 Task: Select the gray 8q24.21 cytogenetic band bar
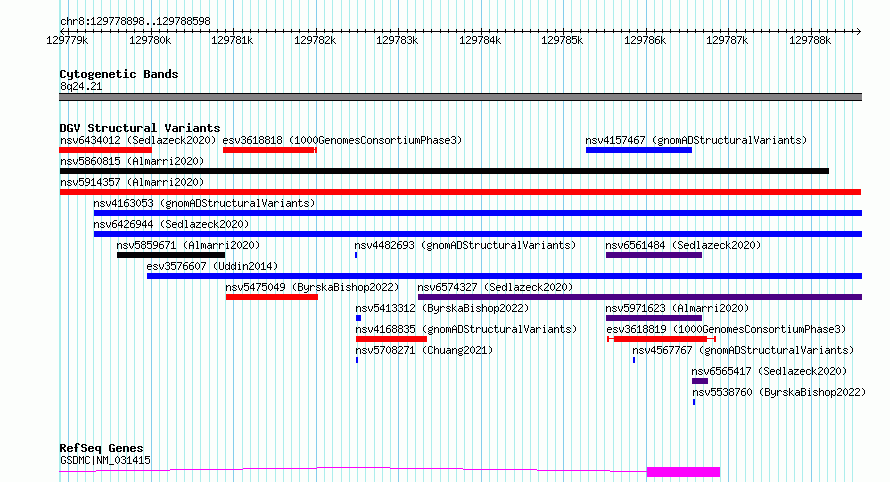460,97
